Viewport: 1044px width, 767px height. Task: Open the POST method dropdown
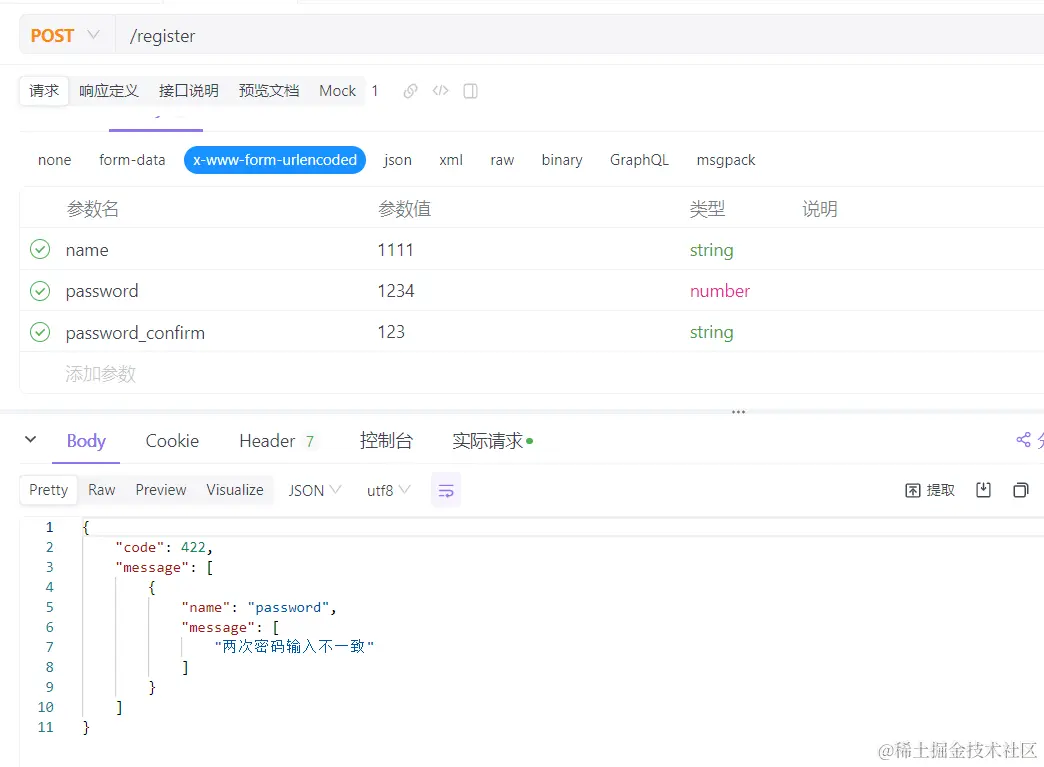(x=67, y=35)
